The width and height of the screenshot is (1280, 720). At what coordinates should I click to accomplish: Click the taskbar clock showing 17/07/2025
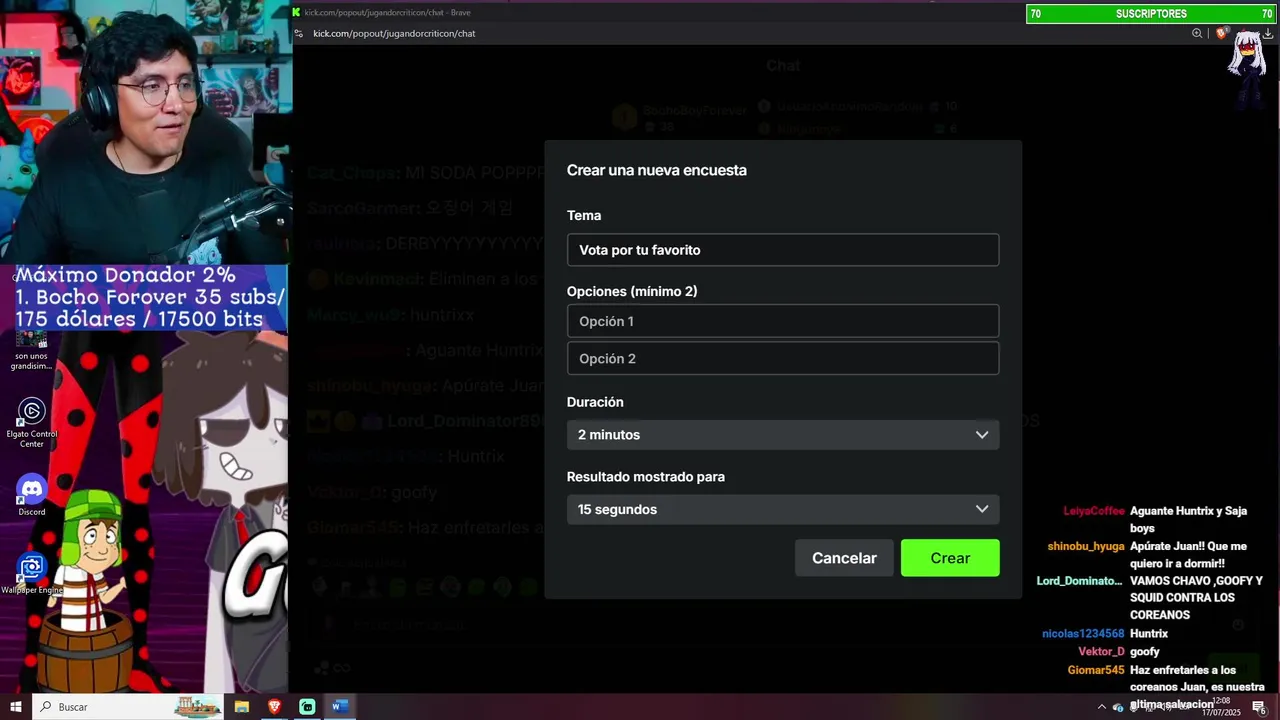coord(1221,707)
